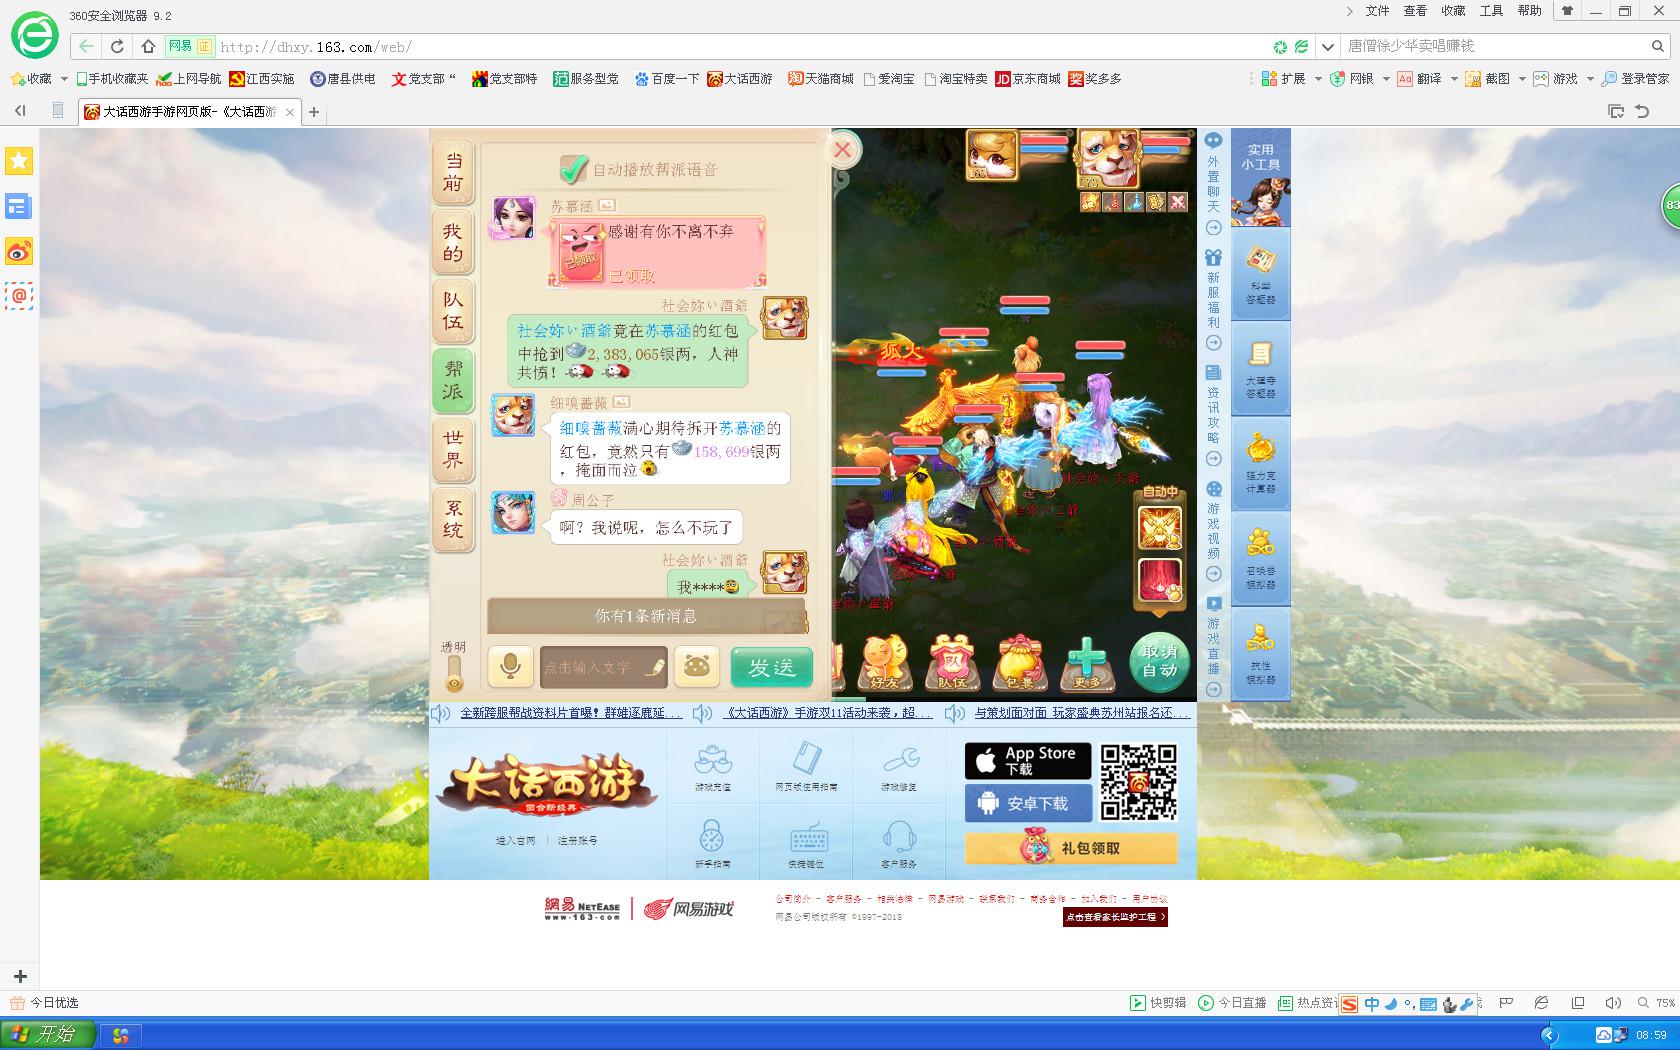Click 你有1条新消息 notification bar
The width and height of the screenshot is (1680, 1050).
point(646,616)
